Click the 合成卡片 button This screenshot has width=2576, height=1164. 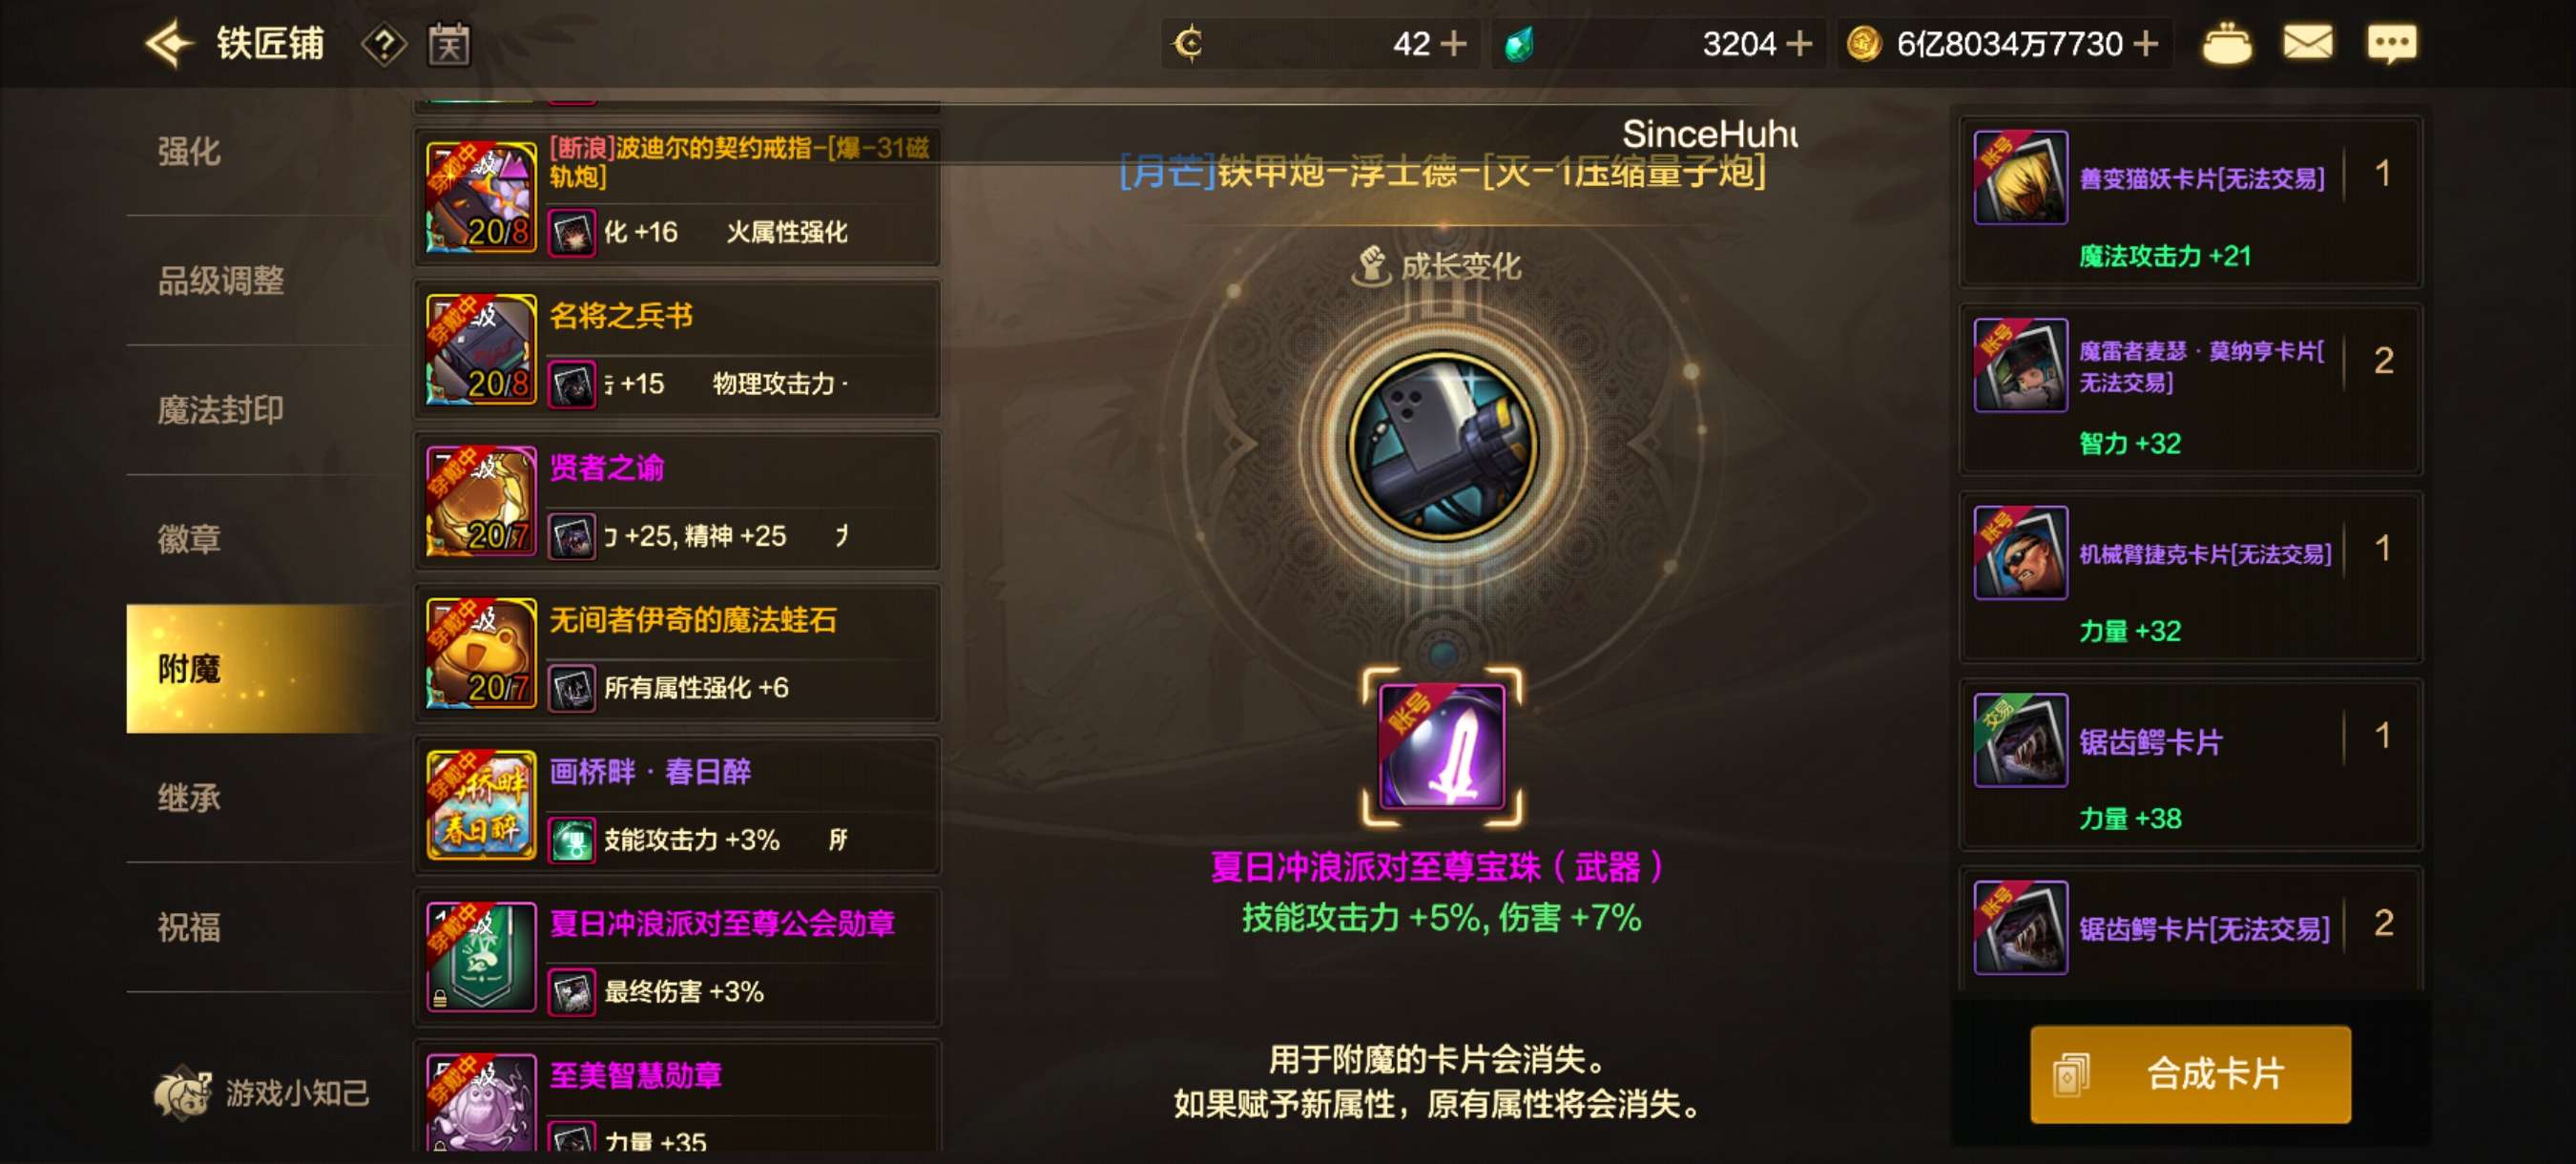click(x=2190, y=1074)
